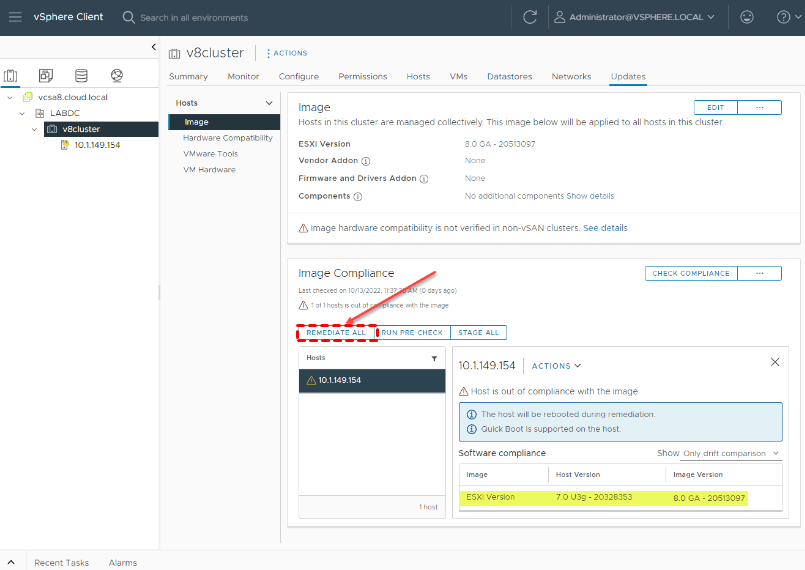Open the hamburger navigation menu
This screenshot has width=805, height=570.
click(15, 17)
